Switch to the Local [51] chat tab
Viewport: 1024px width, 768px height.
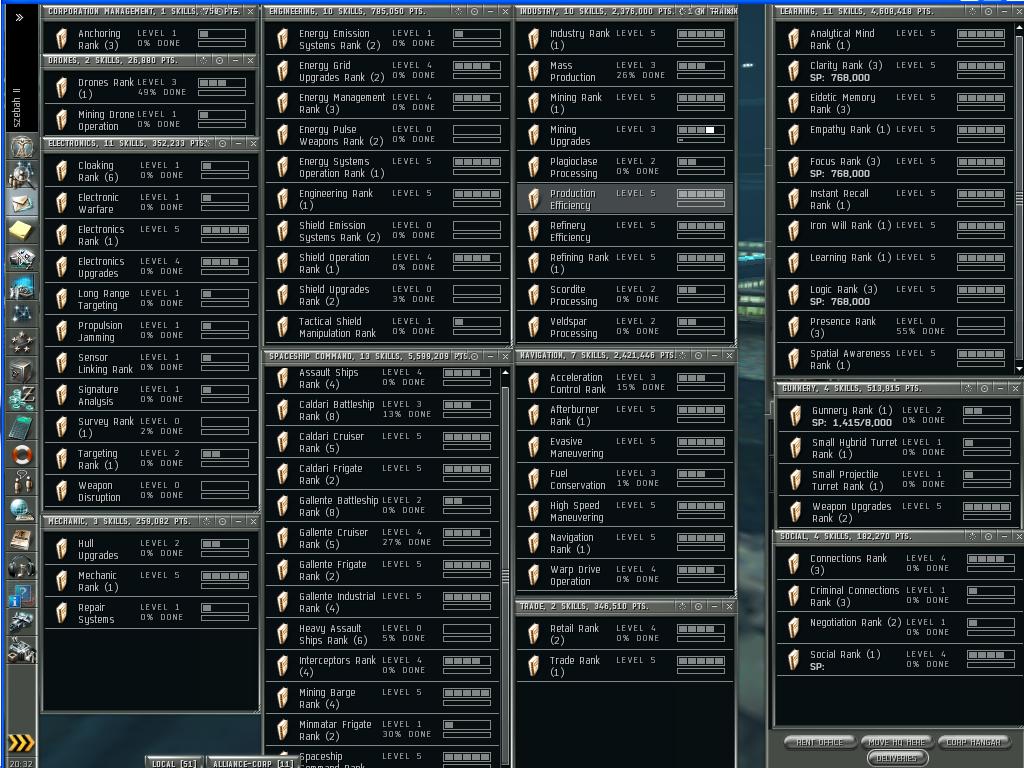(174, 763)
